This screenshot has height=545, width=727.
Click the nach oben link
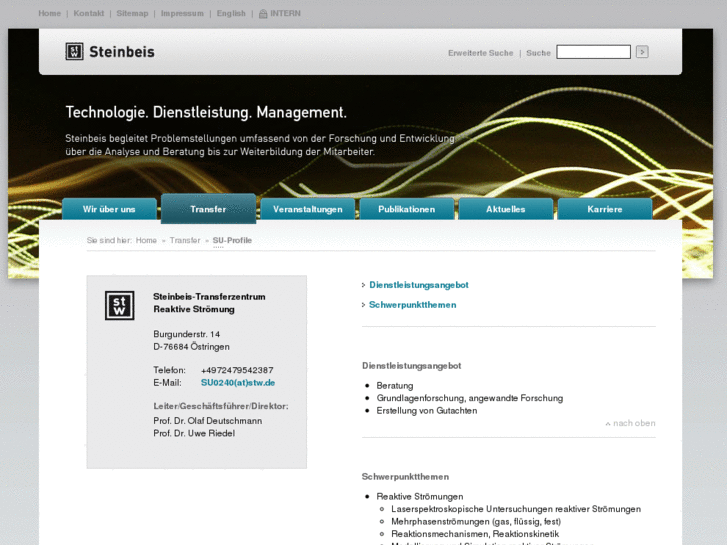point(634,423)
